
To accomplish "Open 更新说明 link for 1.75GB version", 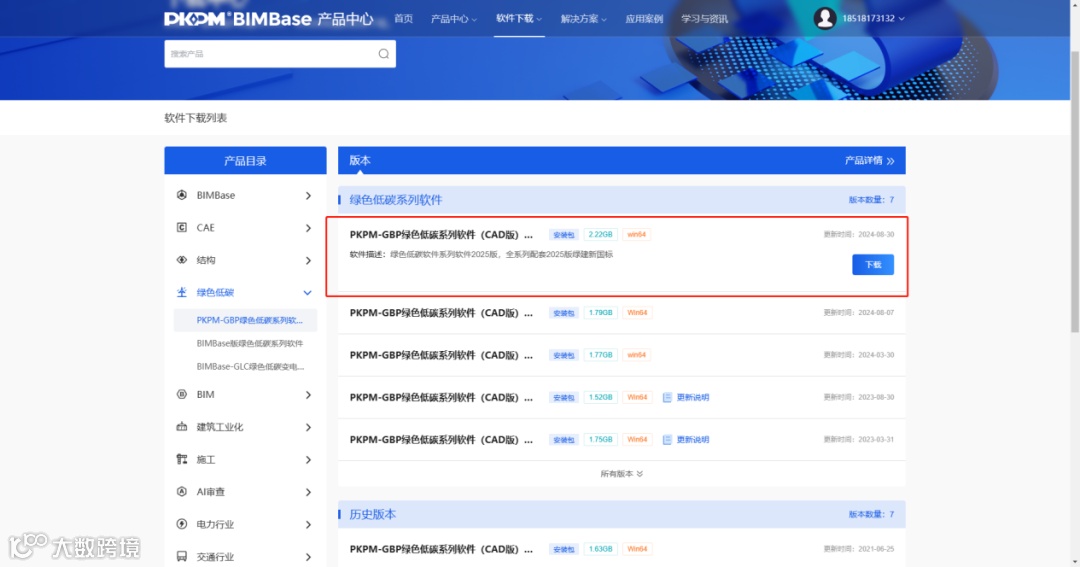I will (x=692, y=440).
